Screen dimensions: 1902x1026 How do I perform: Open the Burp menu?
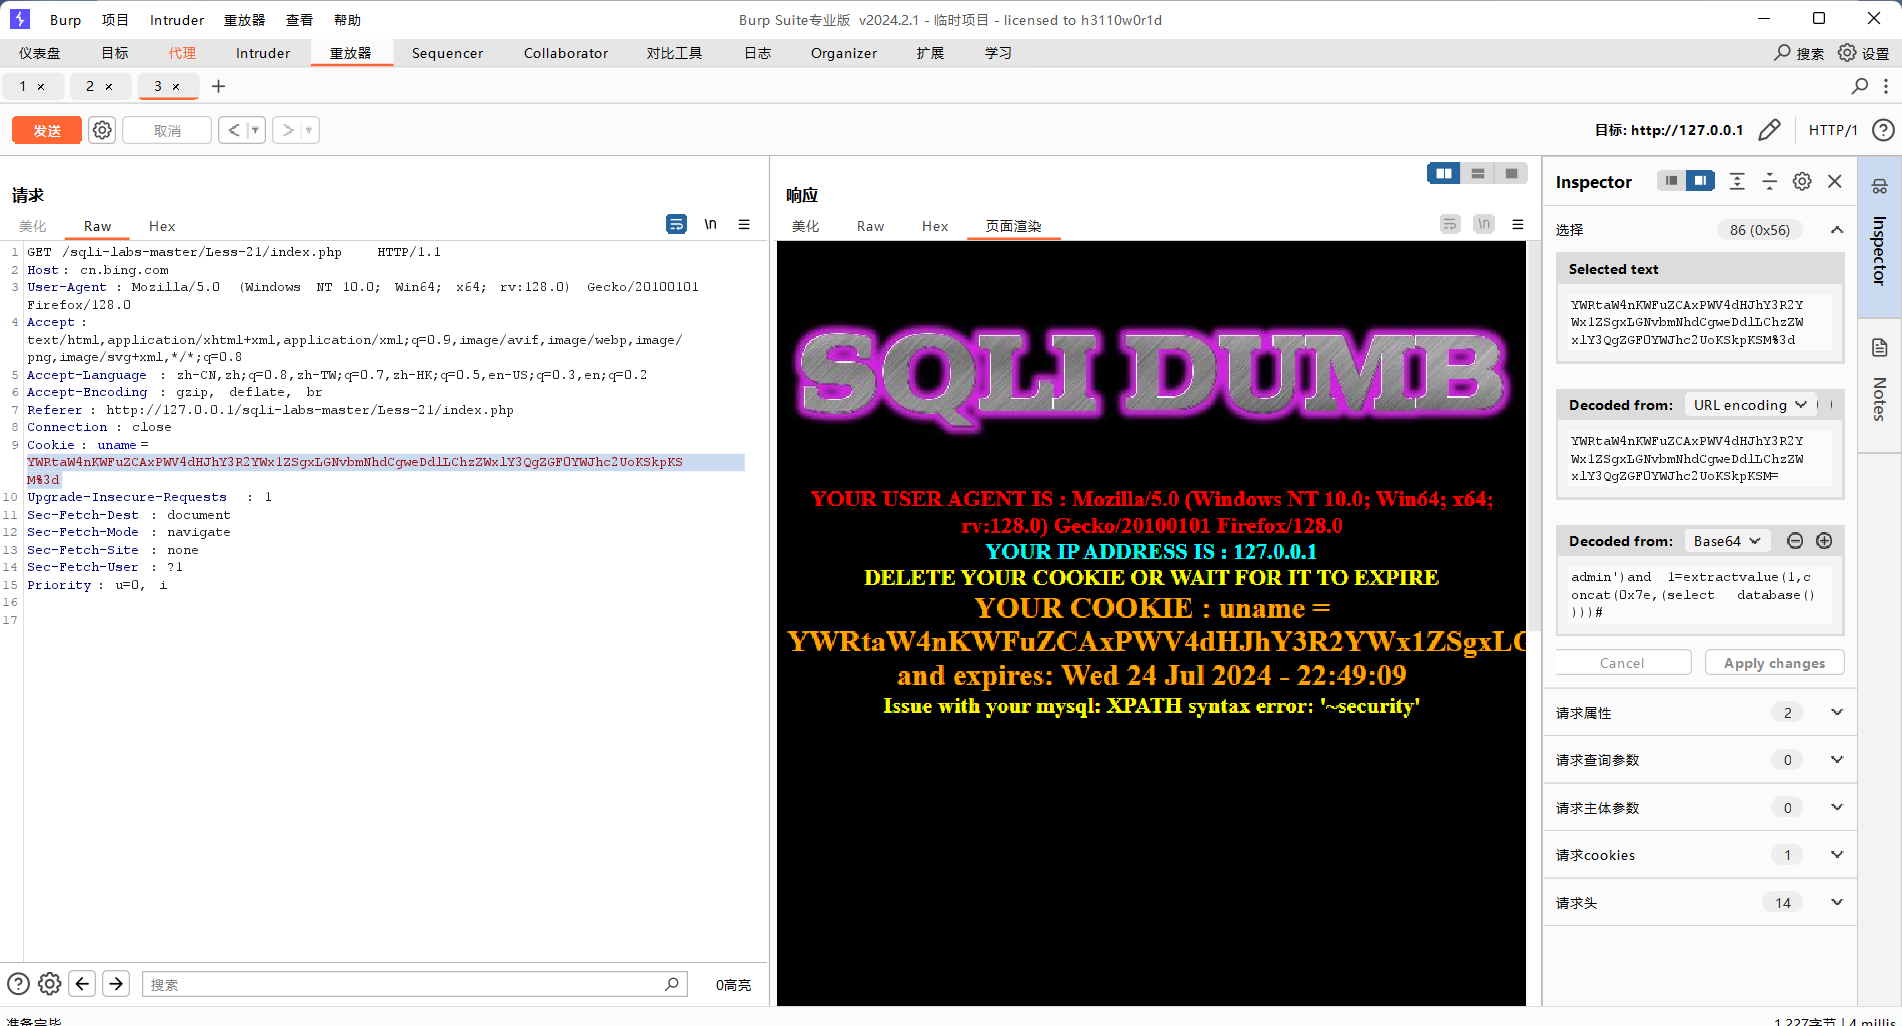pos(65,20)
